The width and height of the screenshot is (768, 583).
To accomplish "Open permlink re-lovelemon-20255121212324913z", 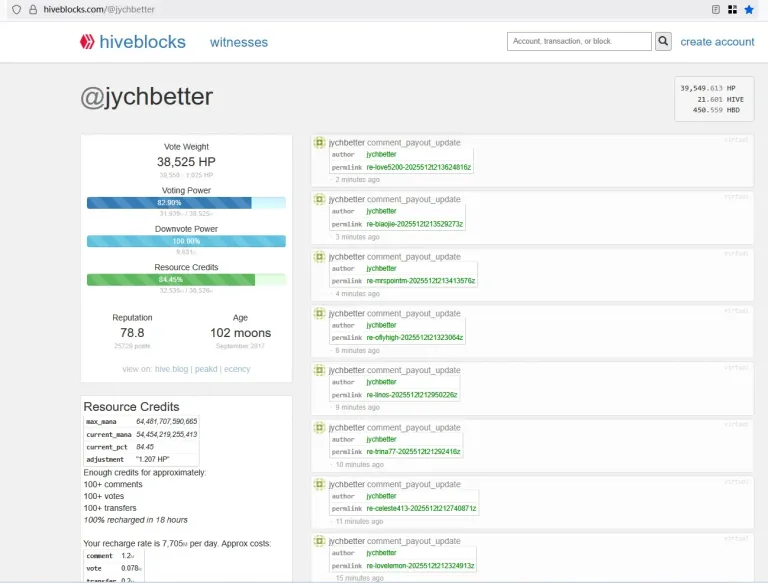I will pos(420,565).
